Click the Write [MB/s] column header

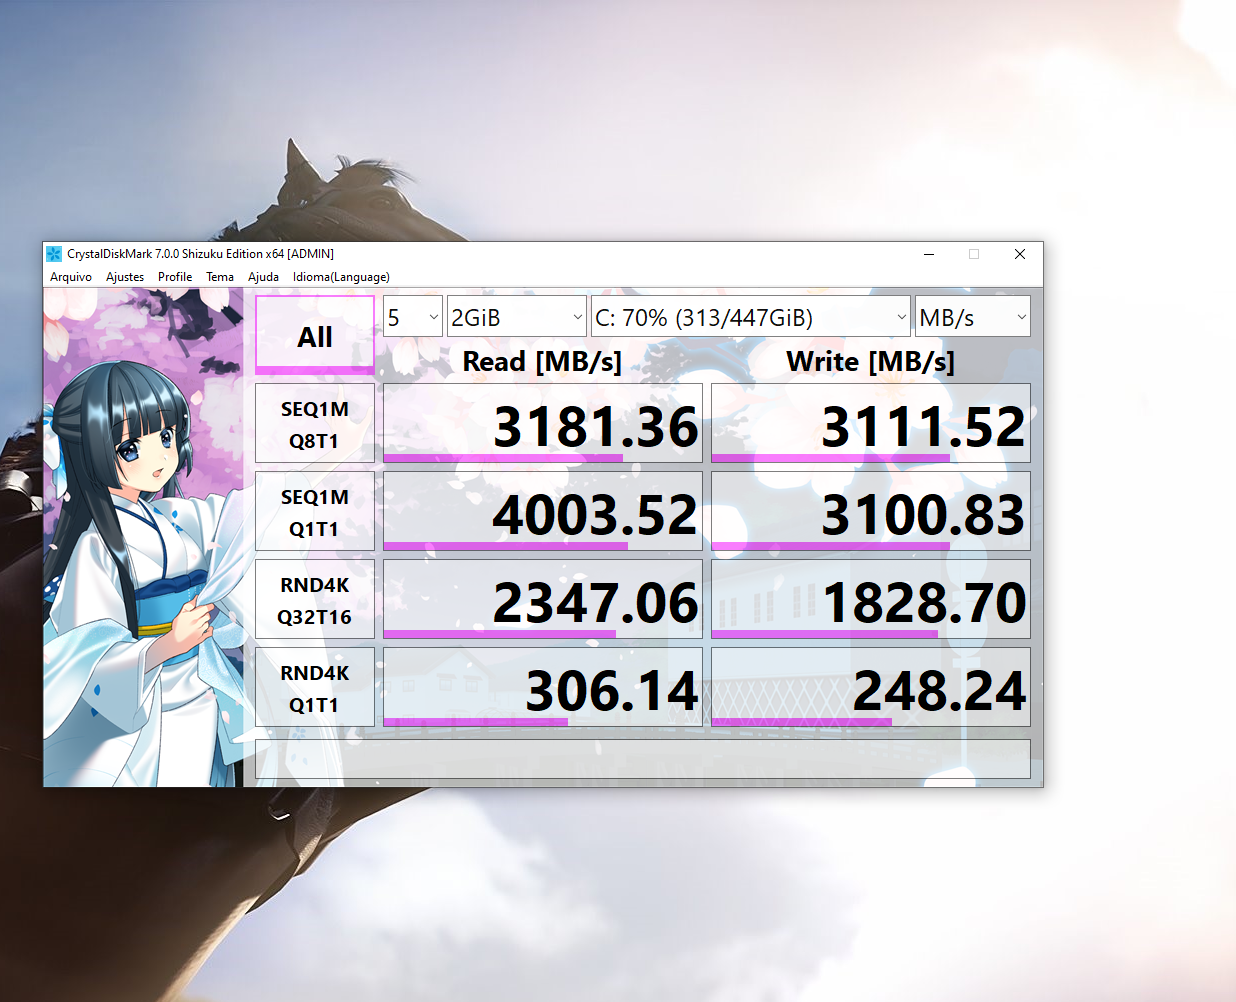tap(871, 361)
